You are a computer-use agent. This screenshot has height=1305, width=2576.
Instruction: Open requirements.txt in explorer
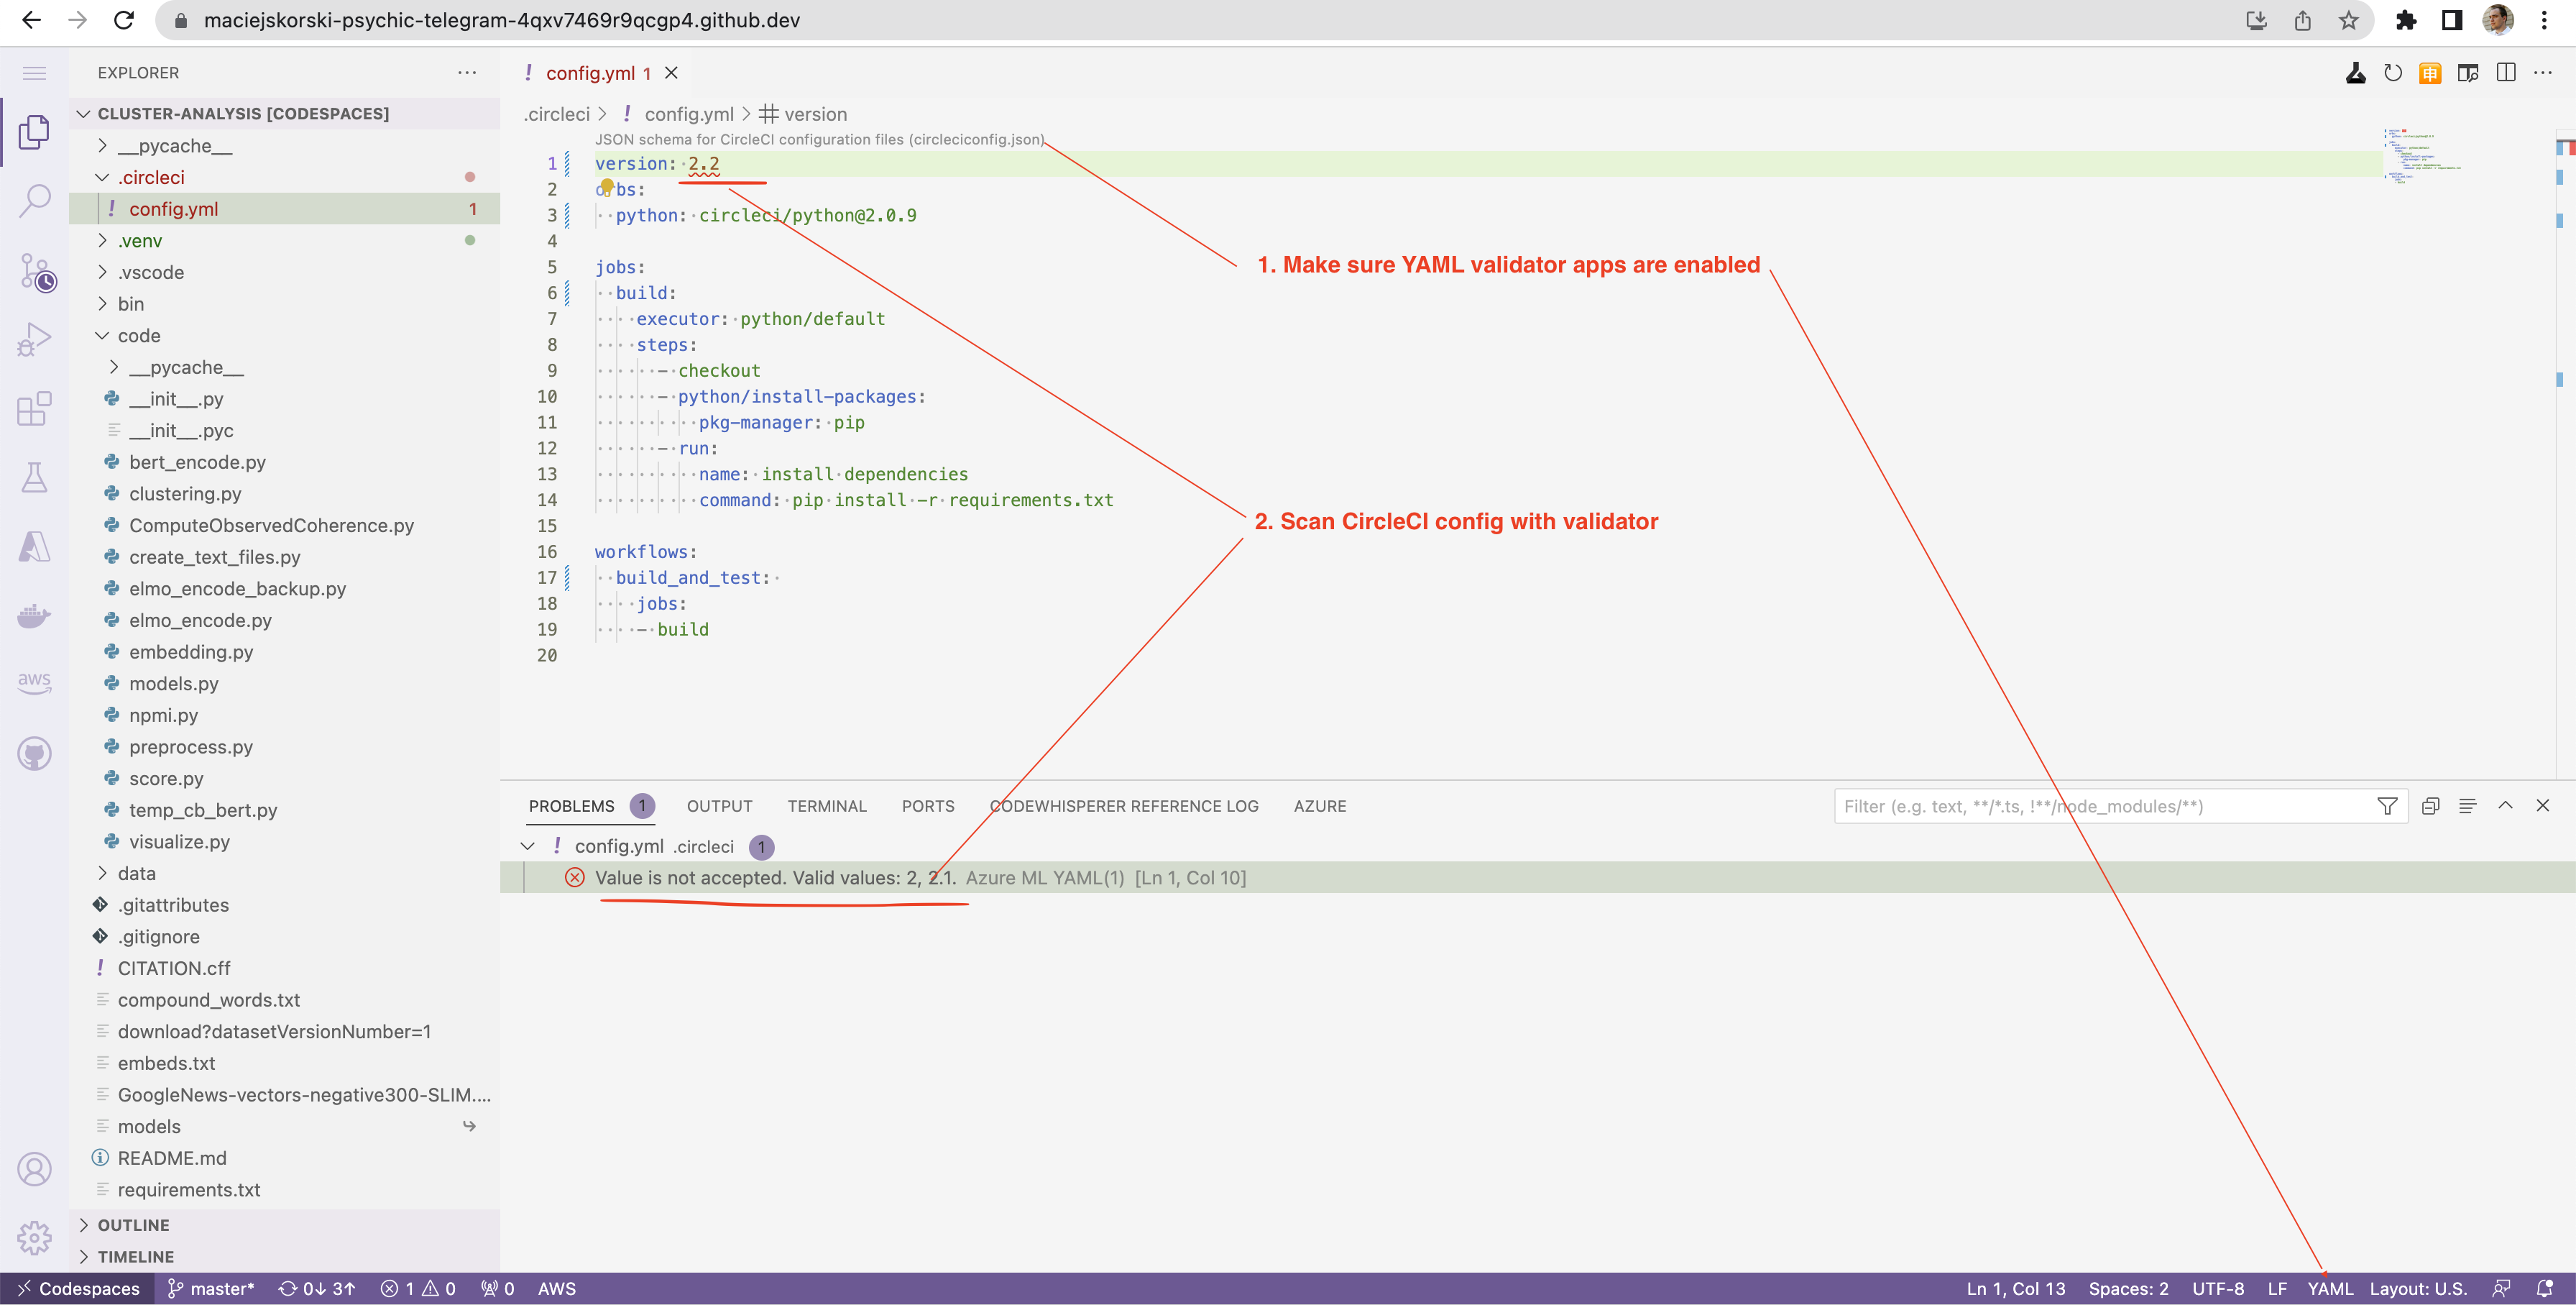point(188,1189)
